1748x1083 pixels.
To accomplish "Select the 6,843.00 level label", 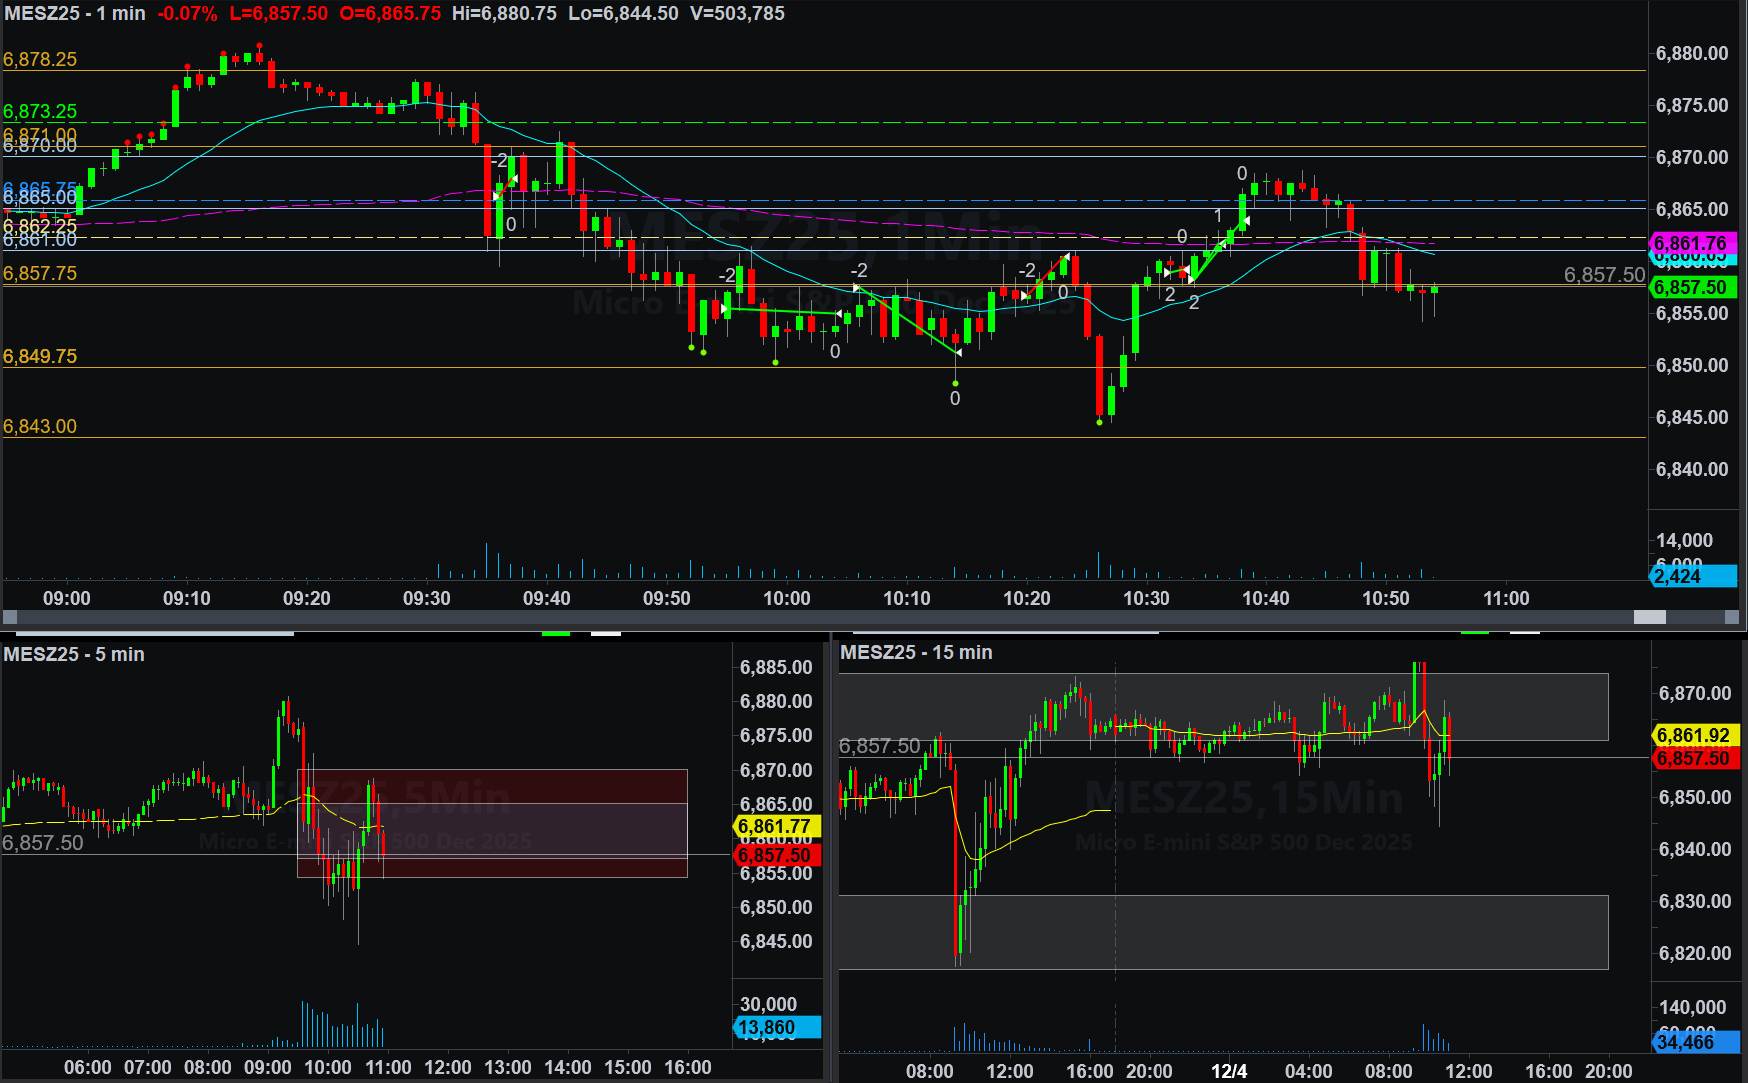I will point(40,426).
